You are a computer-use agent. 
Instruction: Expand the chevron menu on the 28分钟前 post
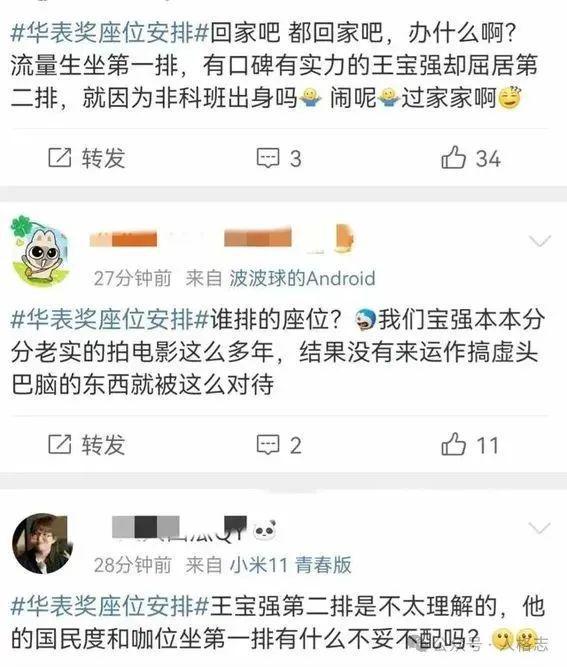539,528
